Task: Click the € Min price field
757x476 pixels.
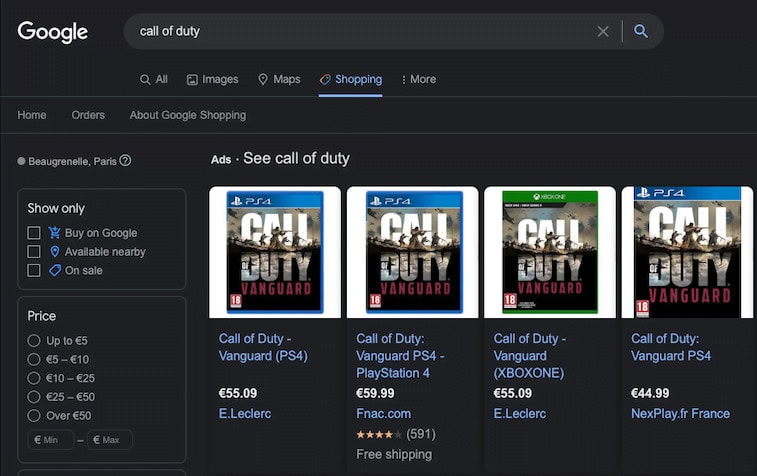Action: [51, 440]
